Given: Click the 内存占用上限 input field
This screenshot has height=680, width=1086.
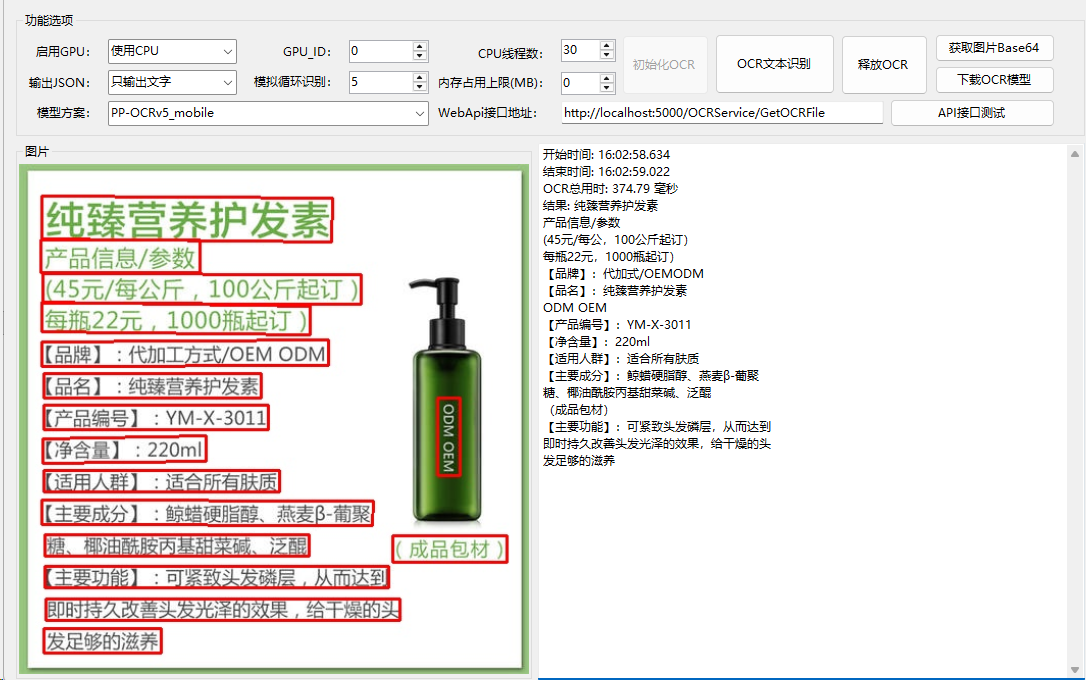Looking at the screenshot, I should coord(580,83).
